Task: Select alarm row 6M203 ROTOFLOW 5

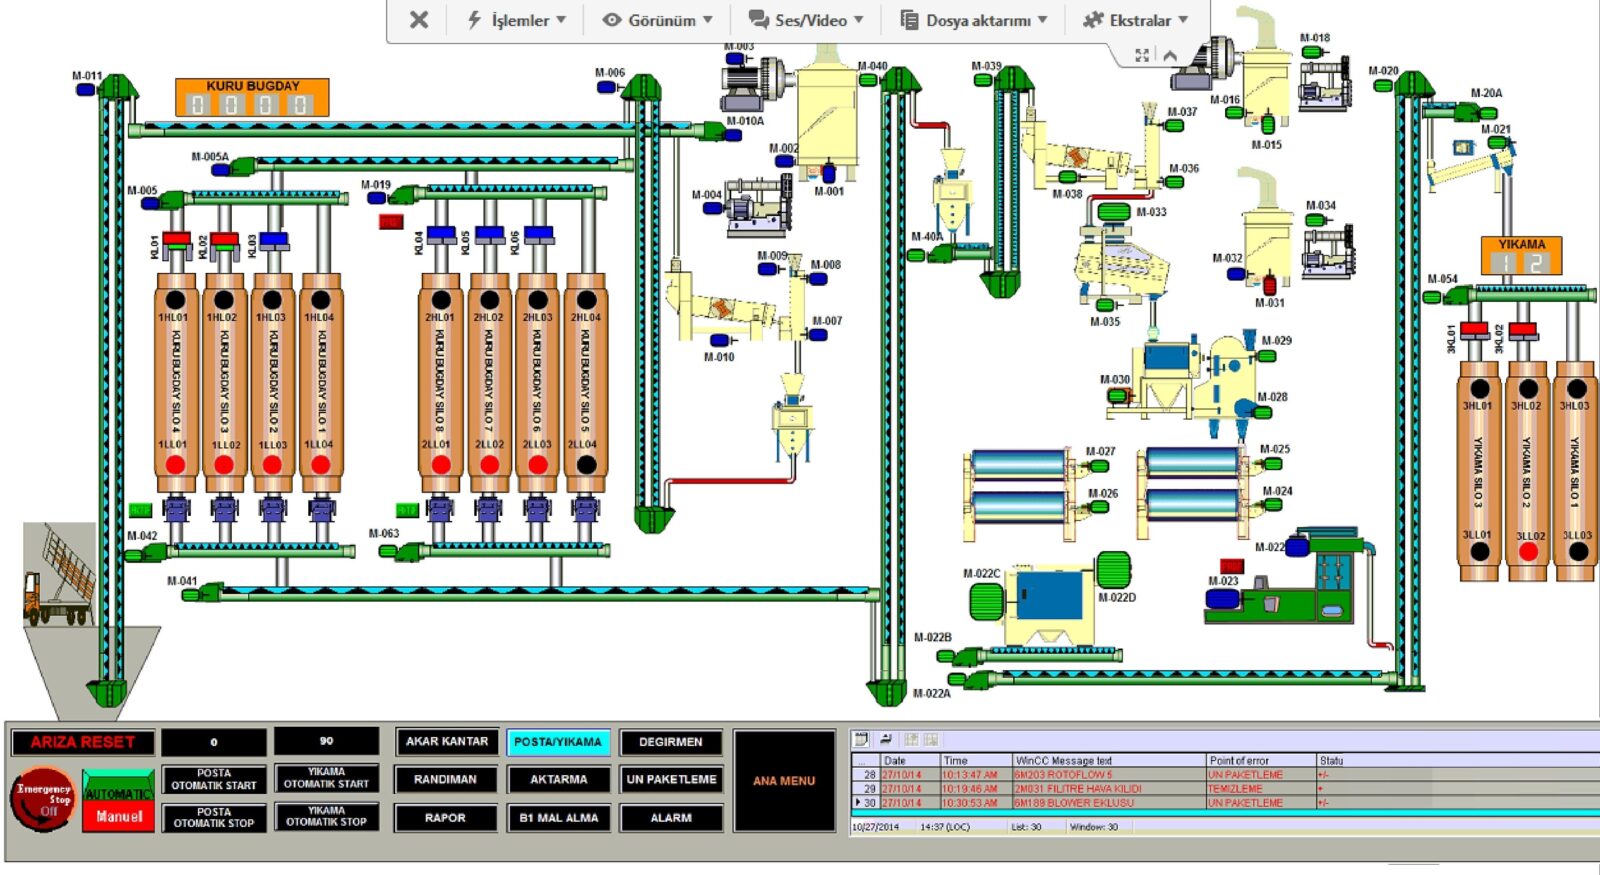Action: point(1223,775)
